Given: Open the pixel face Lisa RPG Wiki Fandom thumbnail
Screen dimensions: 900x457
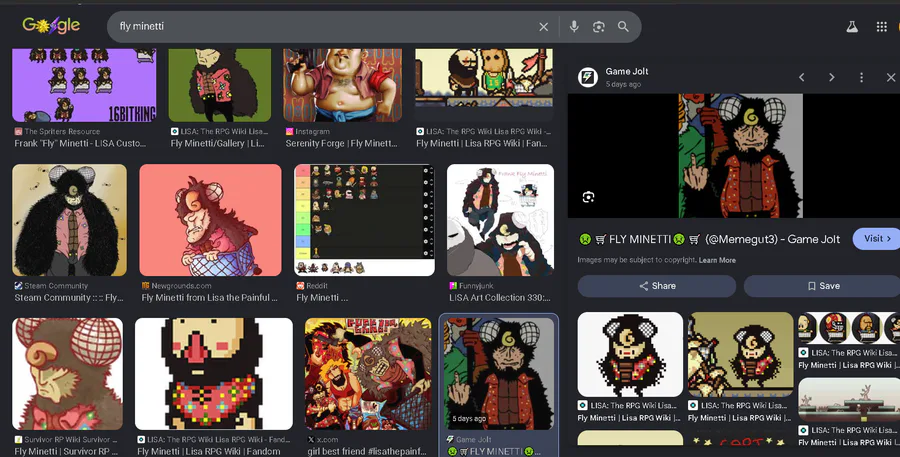Looking at the screenshot, I should coord(214,374).
